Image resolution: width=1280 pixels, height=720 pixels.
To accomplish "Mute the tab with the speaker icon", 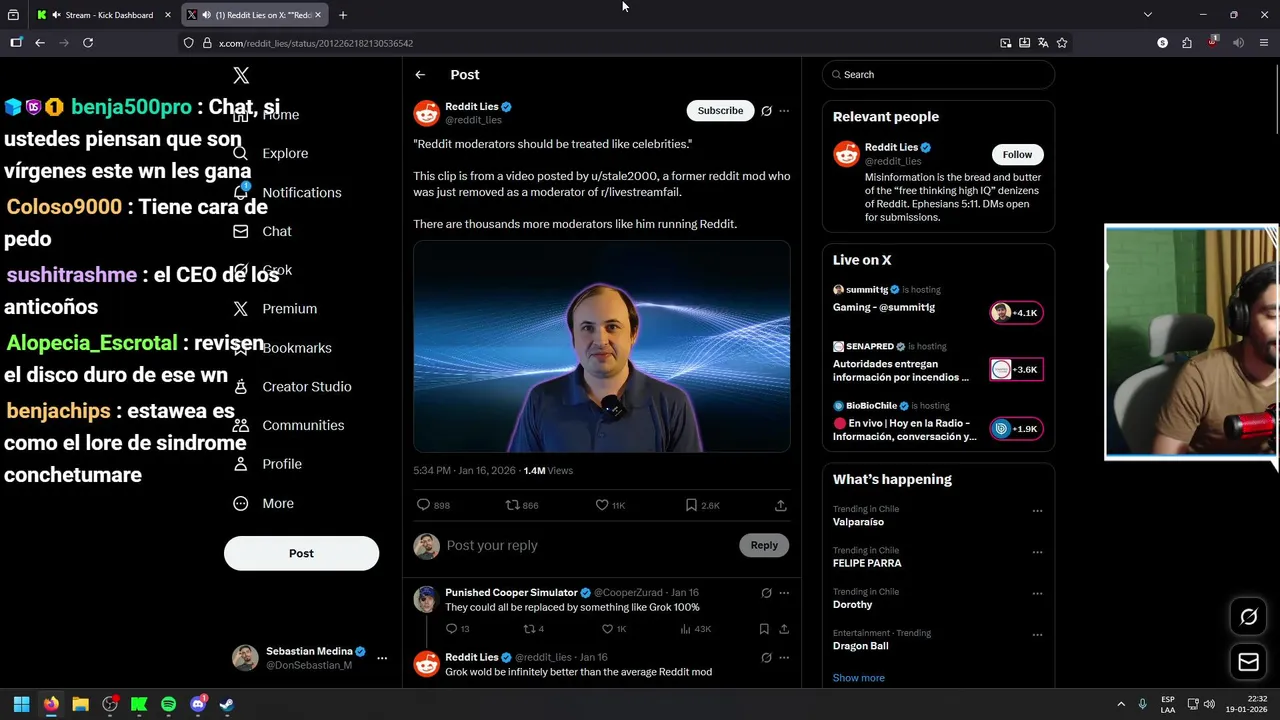I will pos(206,15).
